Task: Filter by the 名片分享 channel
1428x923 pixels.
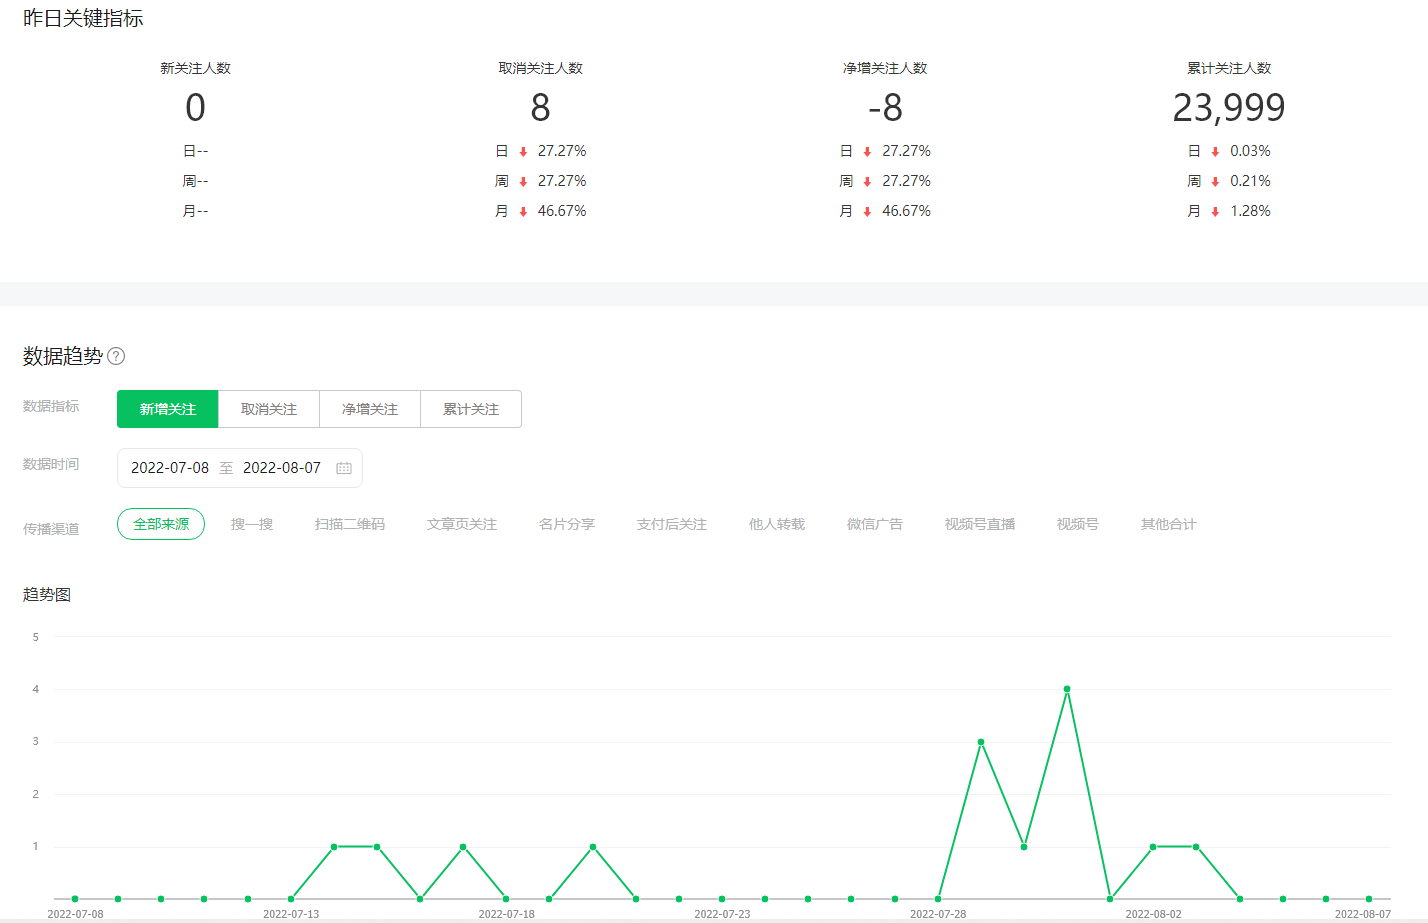Action: [x=567, y=524]
